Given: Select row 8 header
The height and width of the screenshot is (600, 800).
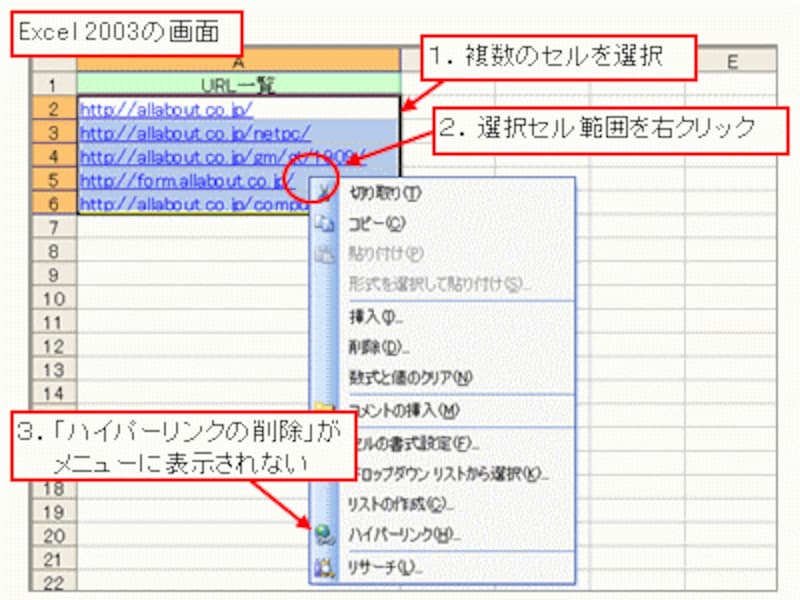Looking at the screenshot, I should (x=54, y=252).
